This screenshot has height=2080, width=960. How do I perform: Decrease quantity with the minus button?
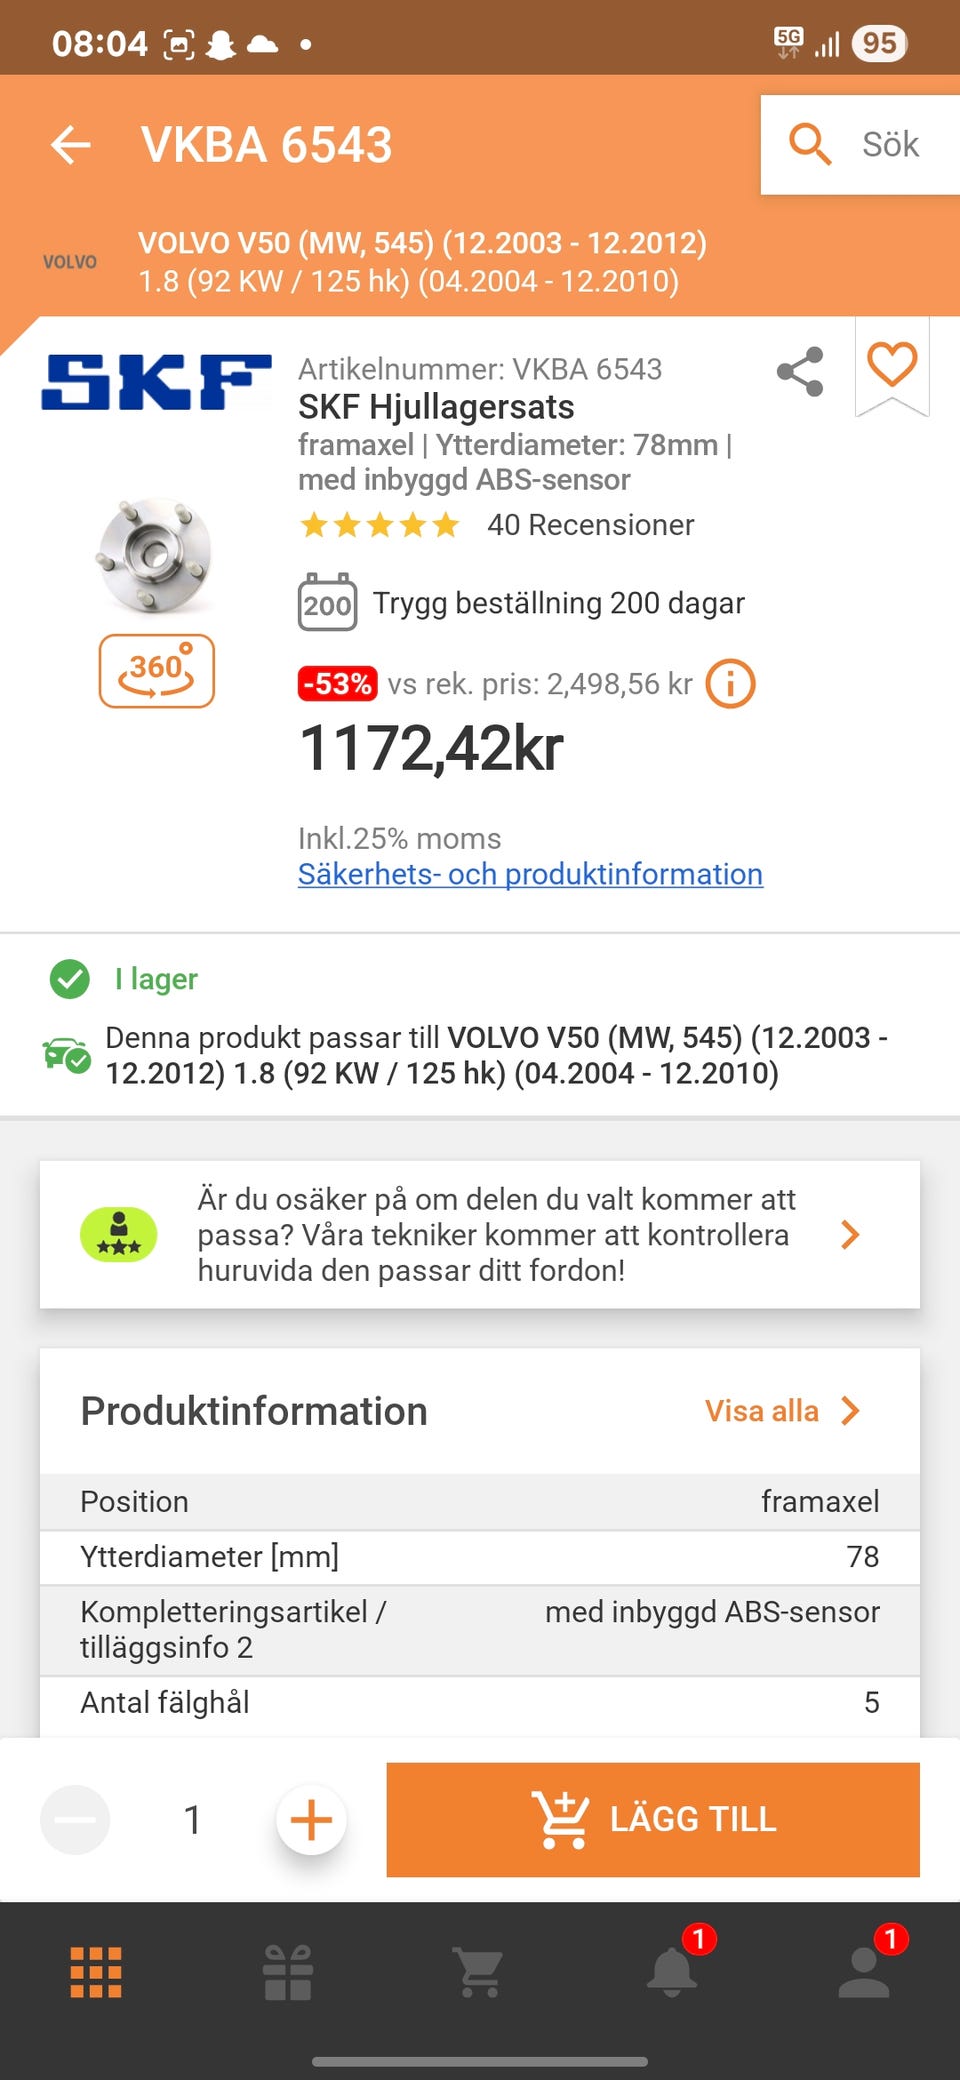pyautogui.click(x=75, y=1820)
